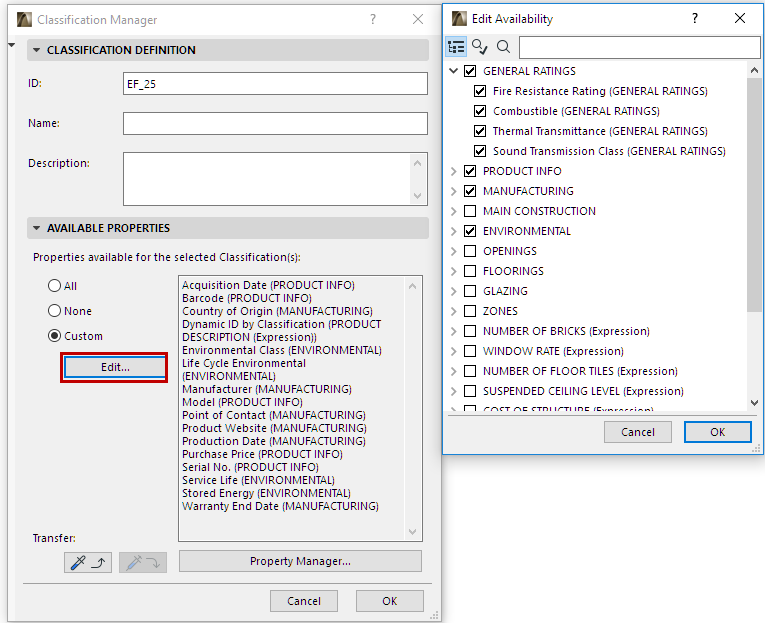Uncheck Fire Resistance Rating checkbox
765x623 pixels.
(480, 91)
